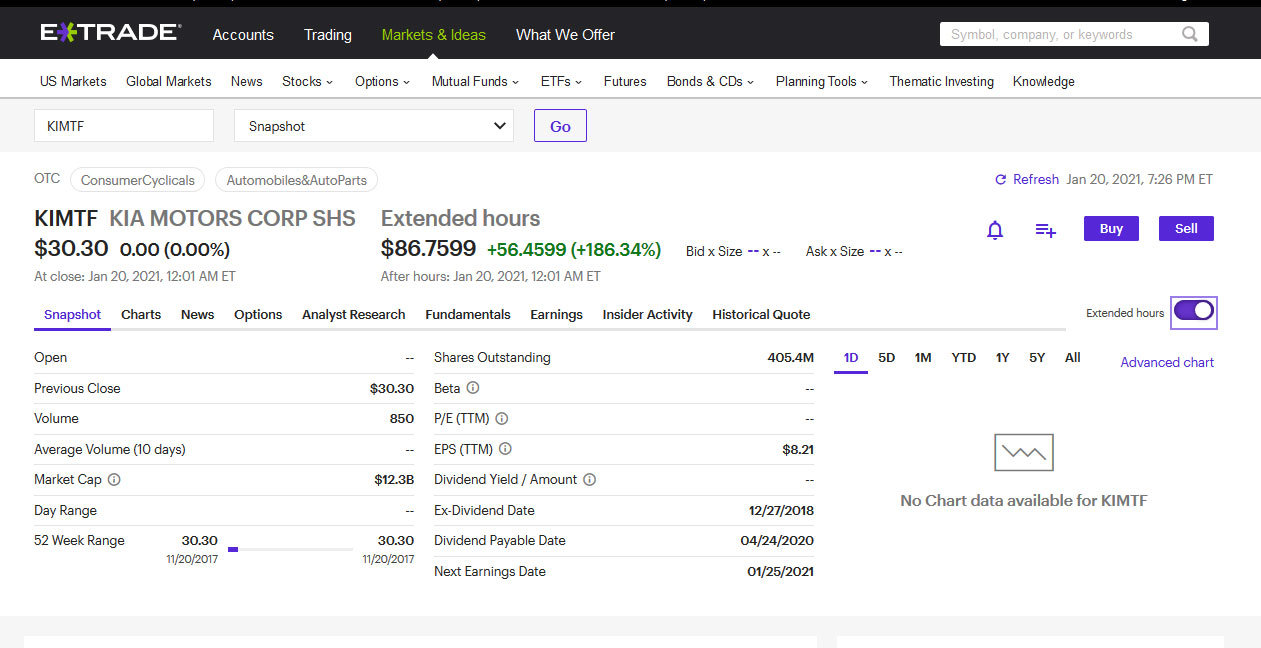Image resolution: width=1261 pixels, height=648 pixels.
Task: Open What We Offer menu
Action: pyautogui.click(x=565, y=35)
